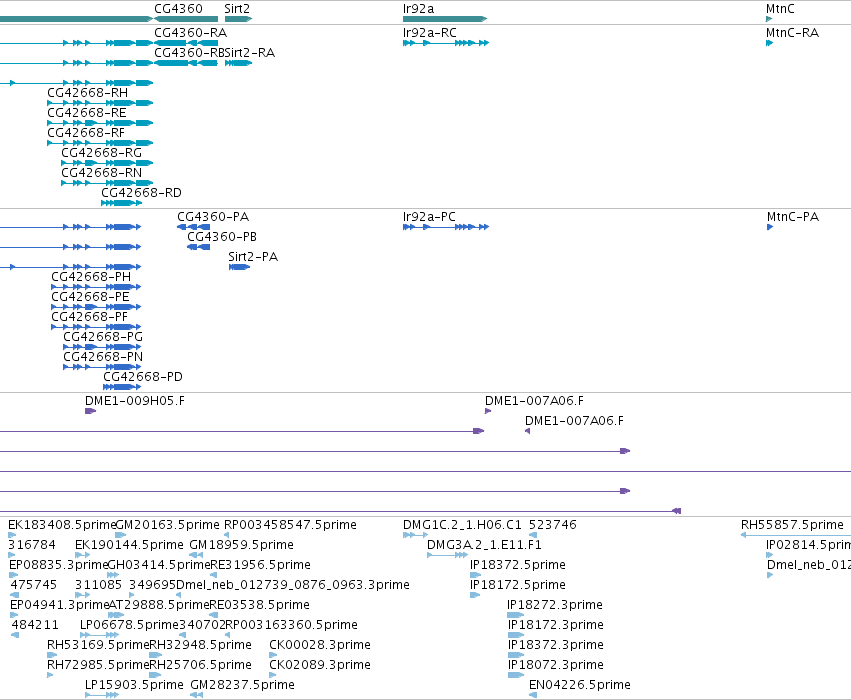
Task: Click EST RP003163360.5prime
Action: 291,625
